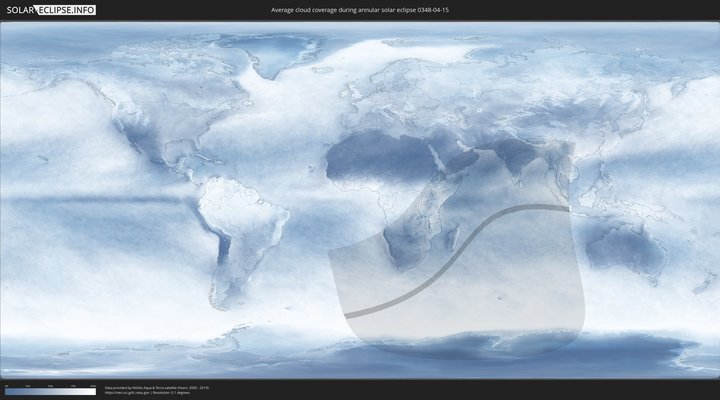
Task: Click the 100% end of the legend
Action: pyautogui.click(x=95, y=391)
